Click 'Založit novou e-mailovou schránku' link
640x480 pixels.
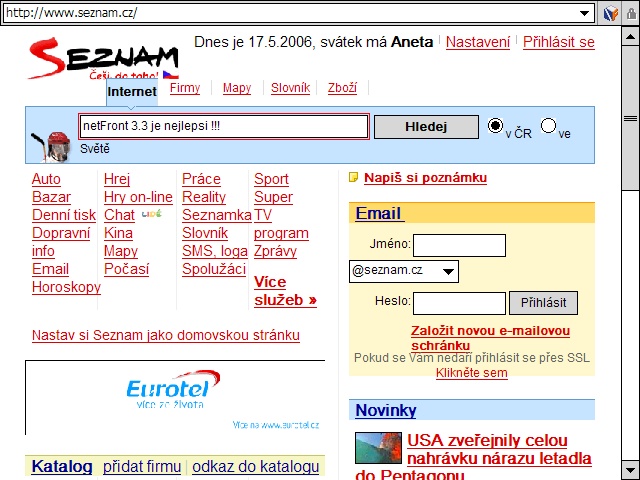490,338
